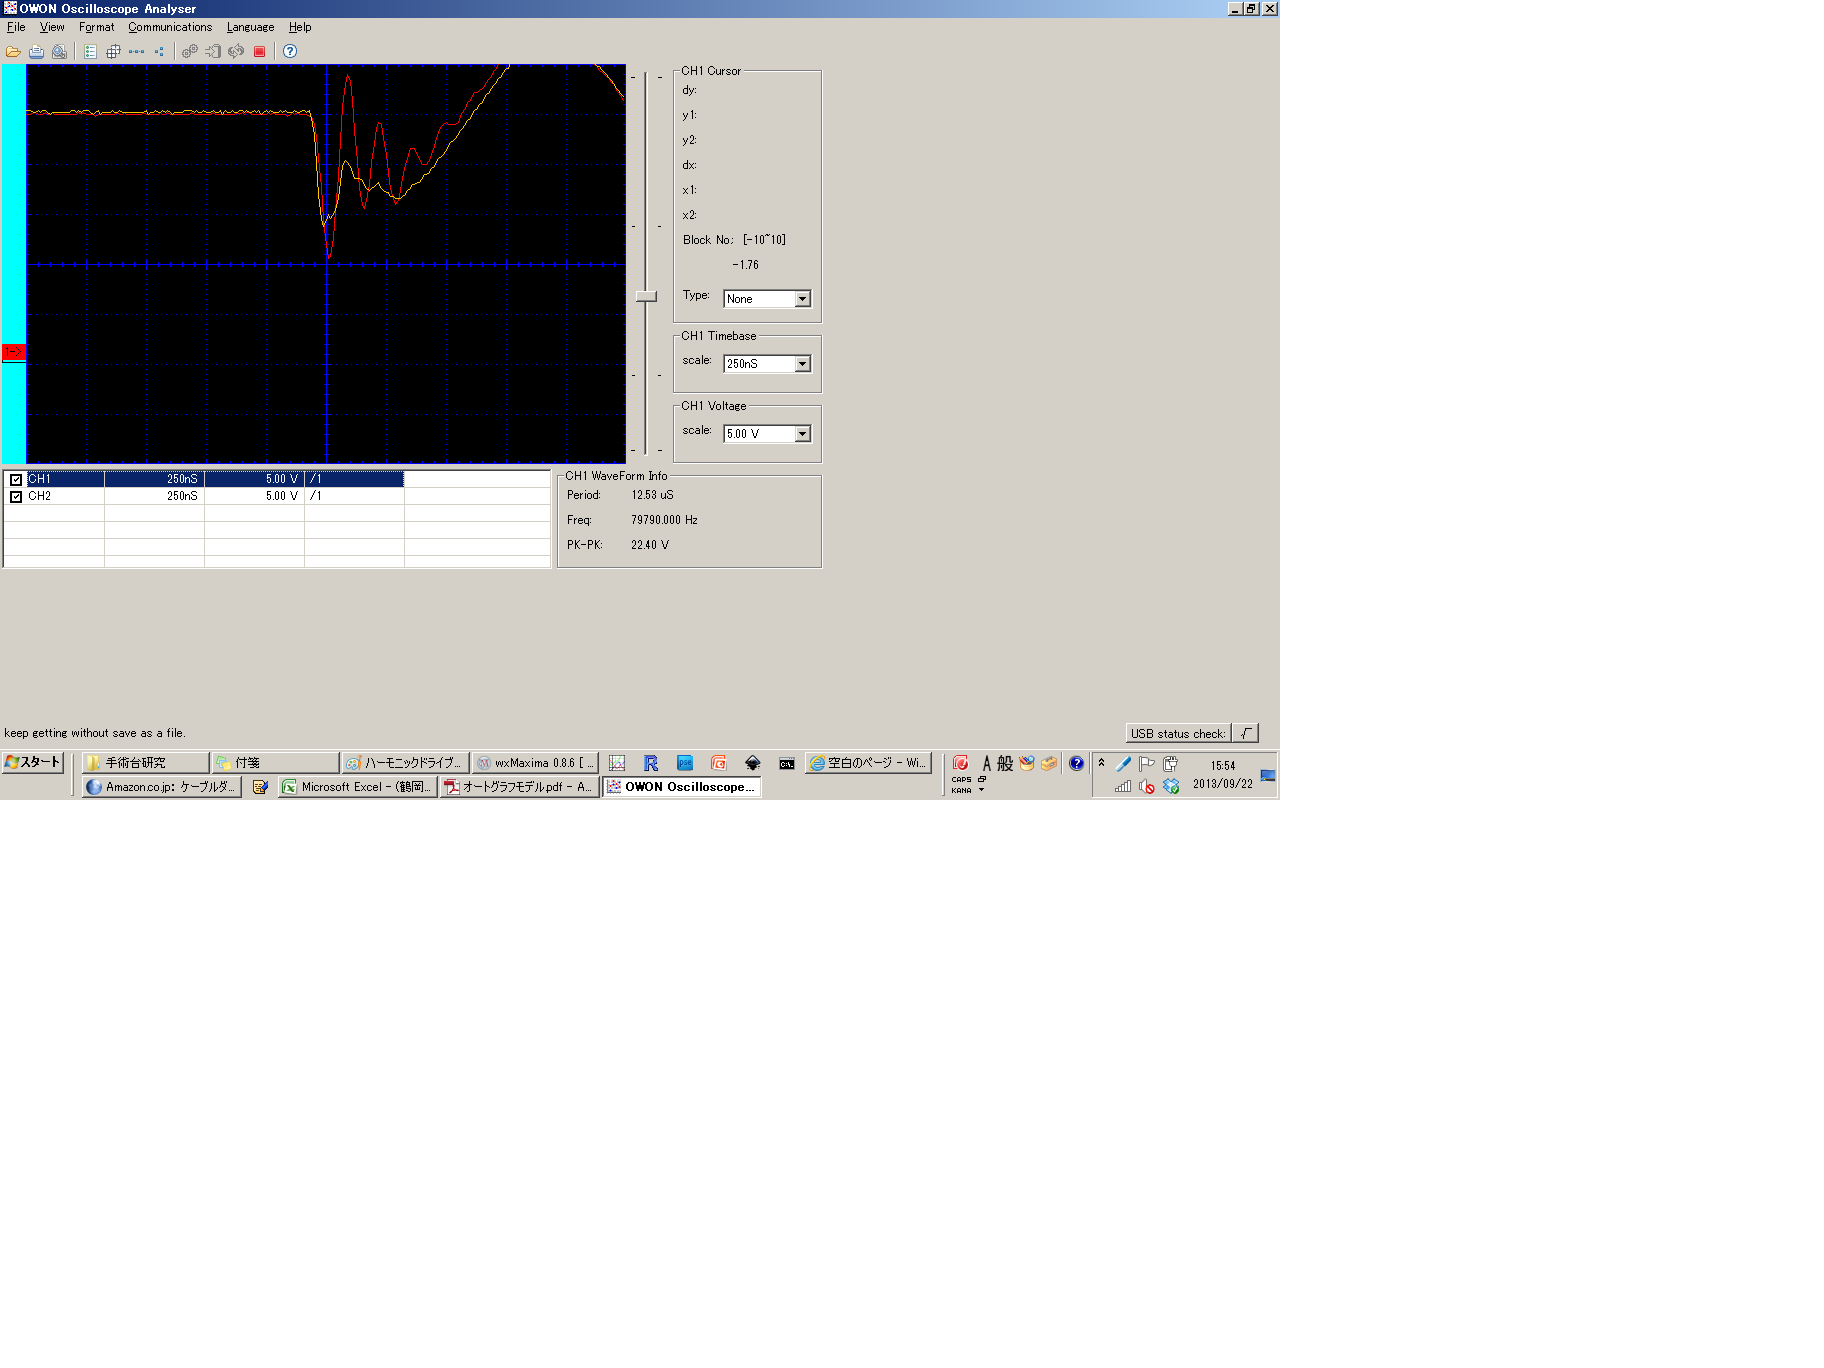Click the gears settings toolbar icon

(189, 51)
